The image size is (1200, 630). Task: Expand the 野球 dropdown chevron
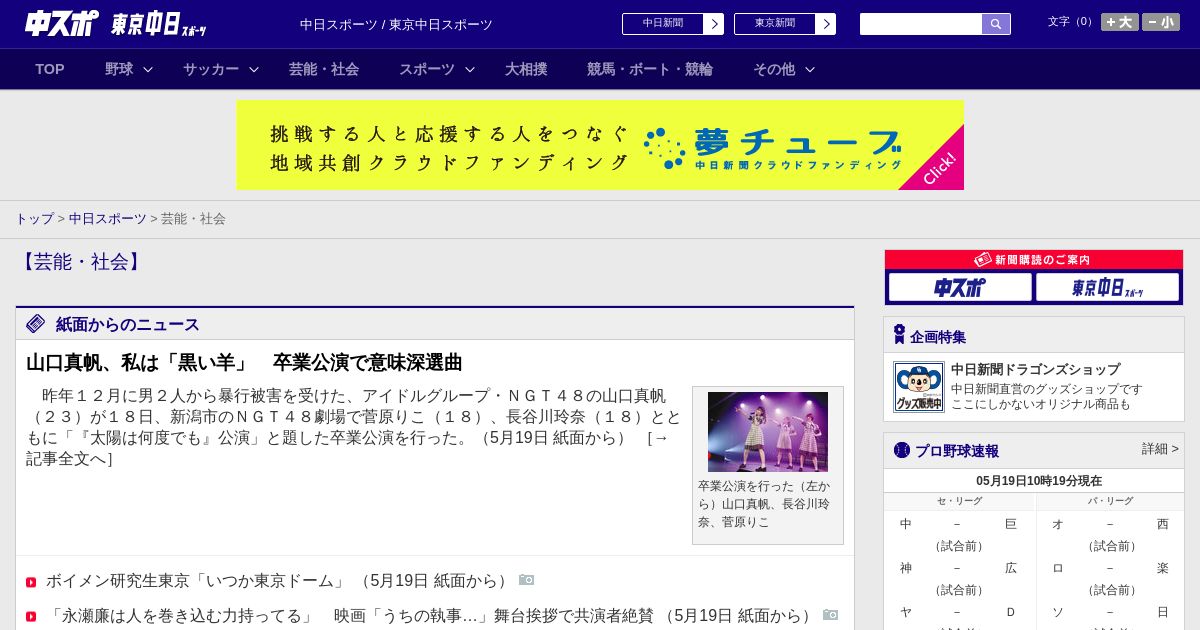pos(148,69)
